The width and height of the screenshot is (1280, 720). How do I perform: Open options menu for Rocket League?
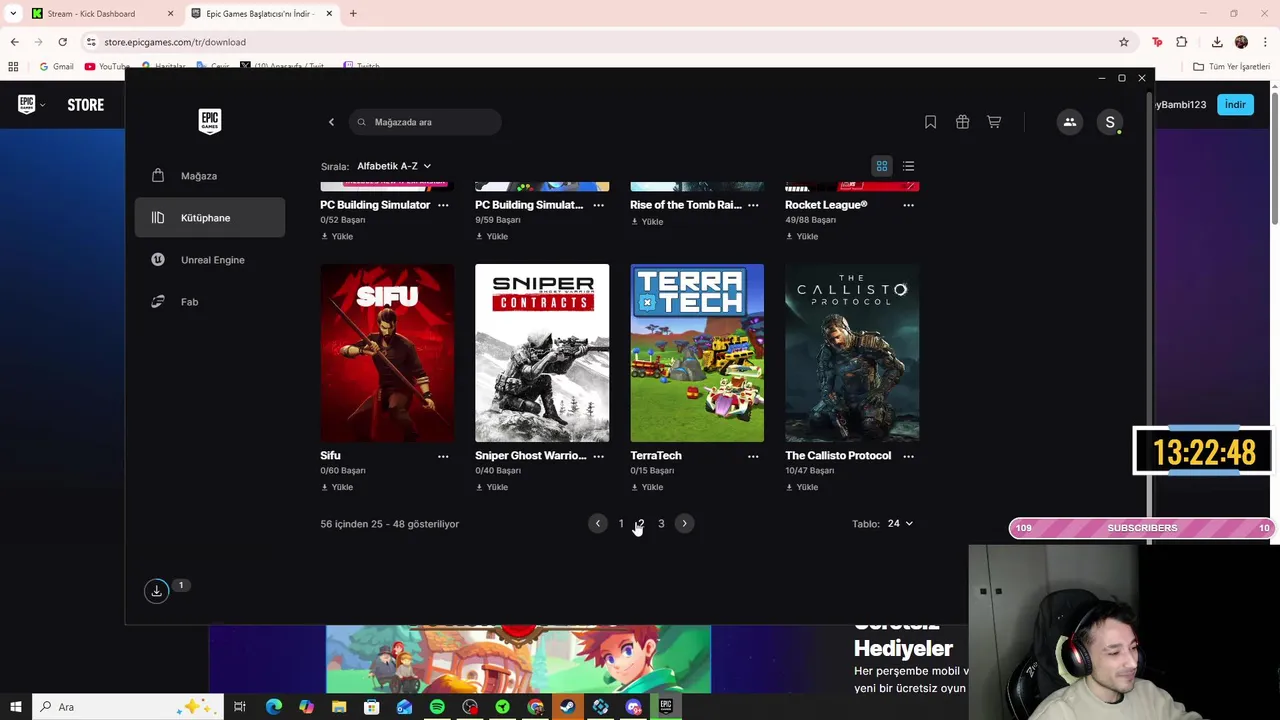[908, 205]
